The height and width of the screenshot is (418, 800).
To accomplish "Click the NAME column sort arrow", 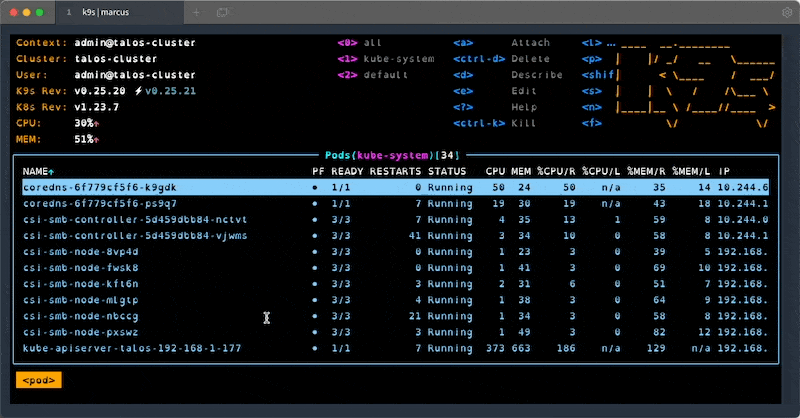I will point(51,172).
